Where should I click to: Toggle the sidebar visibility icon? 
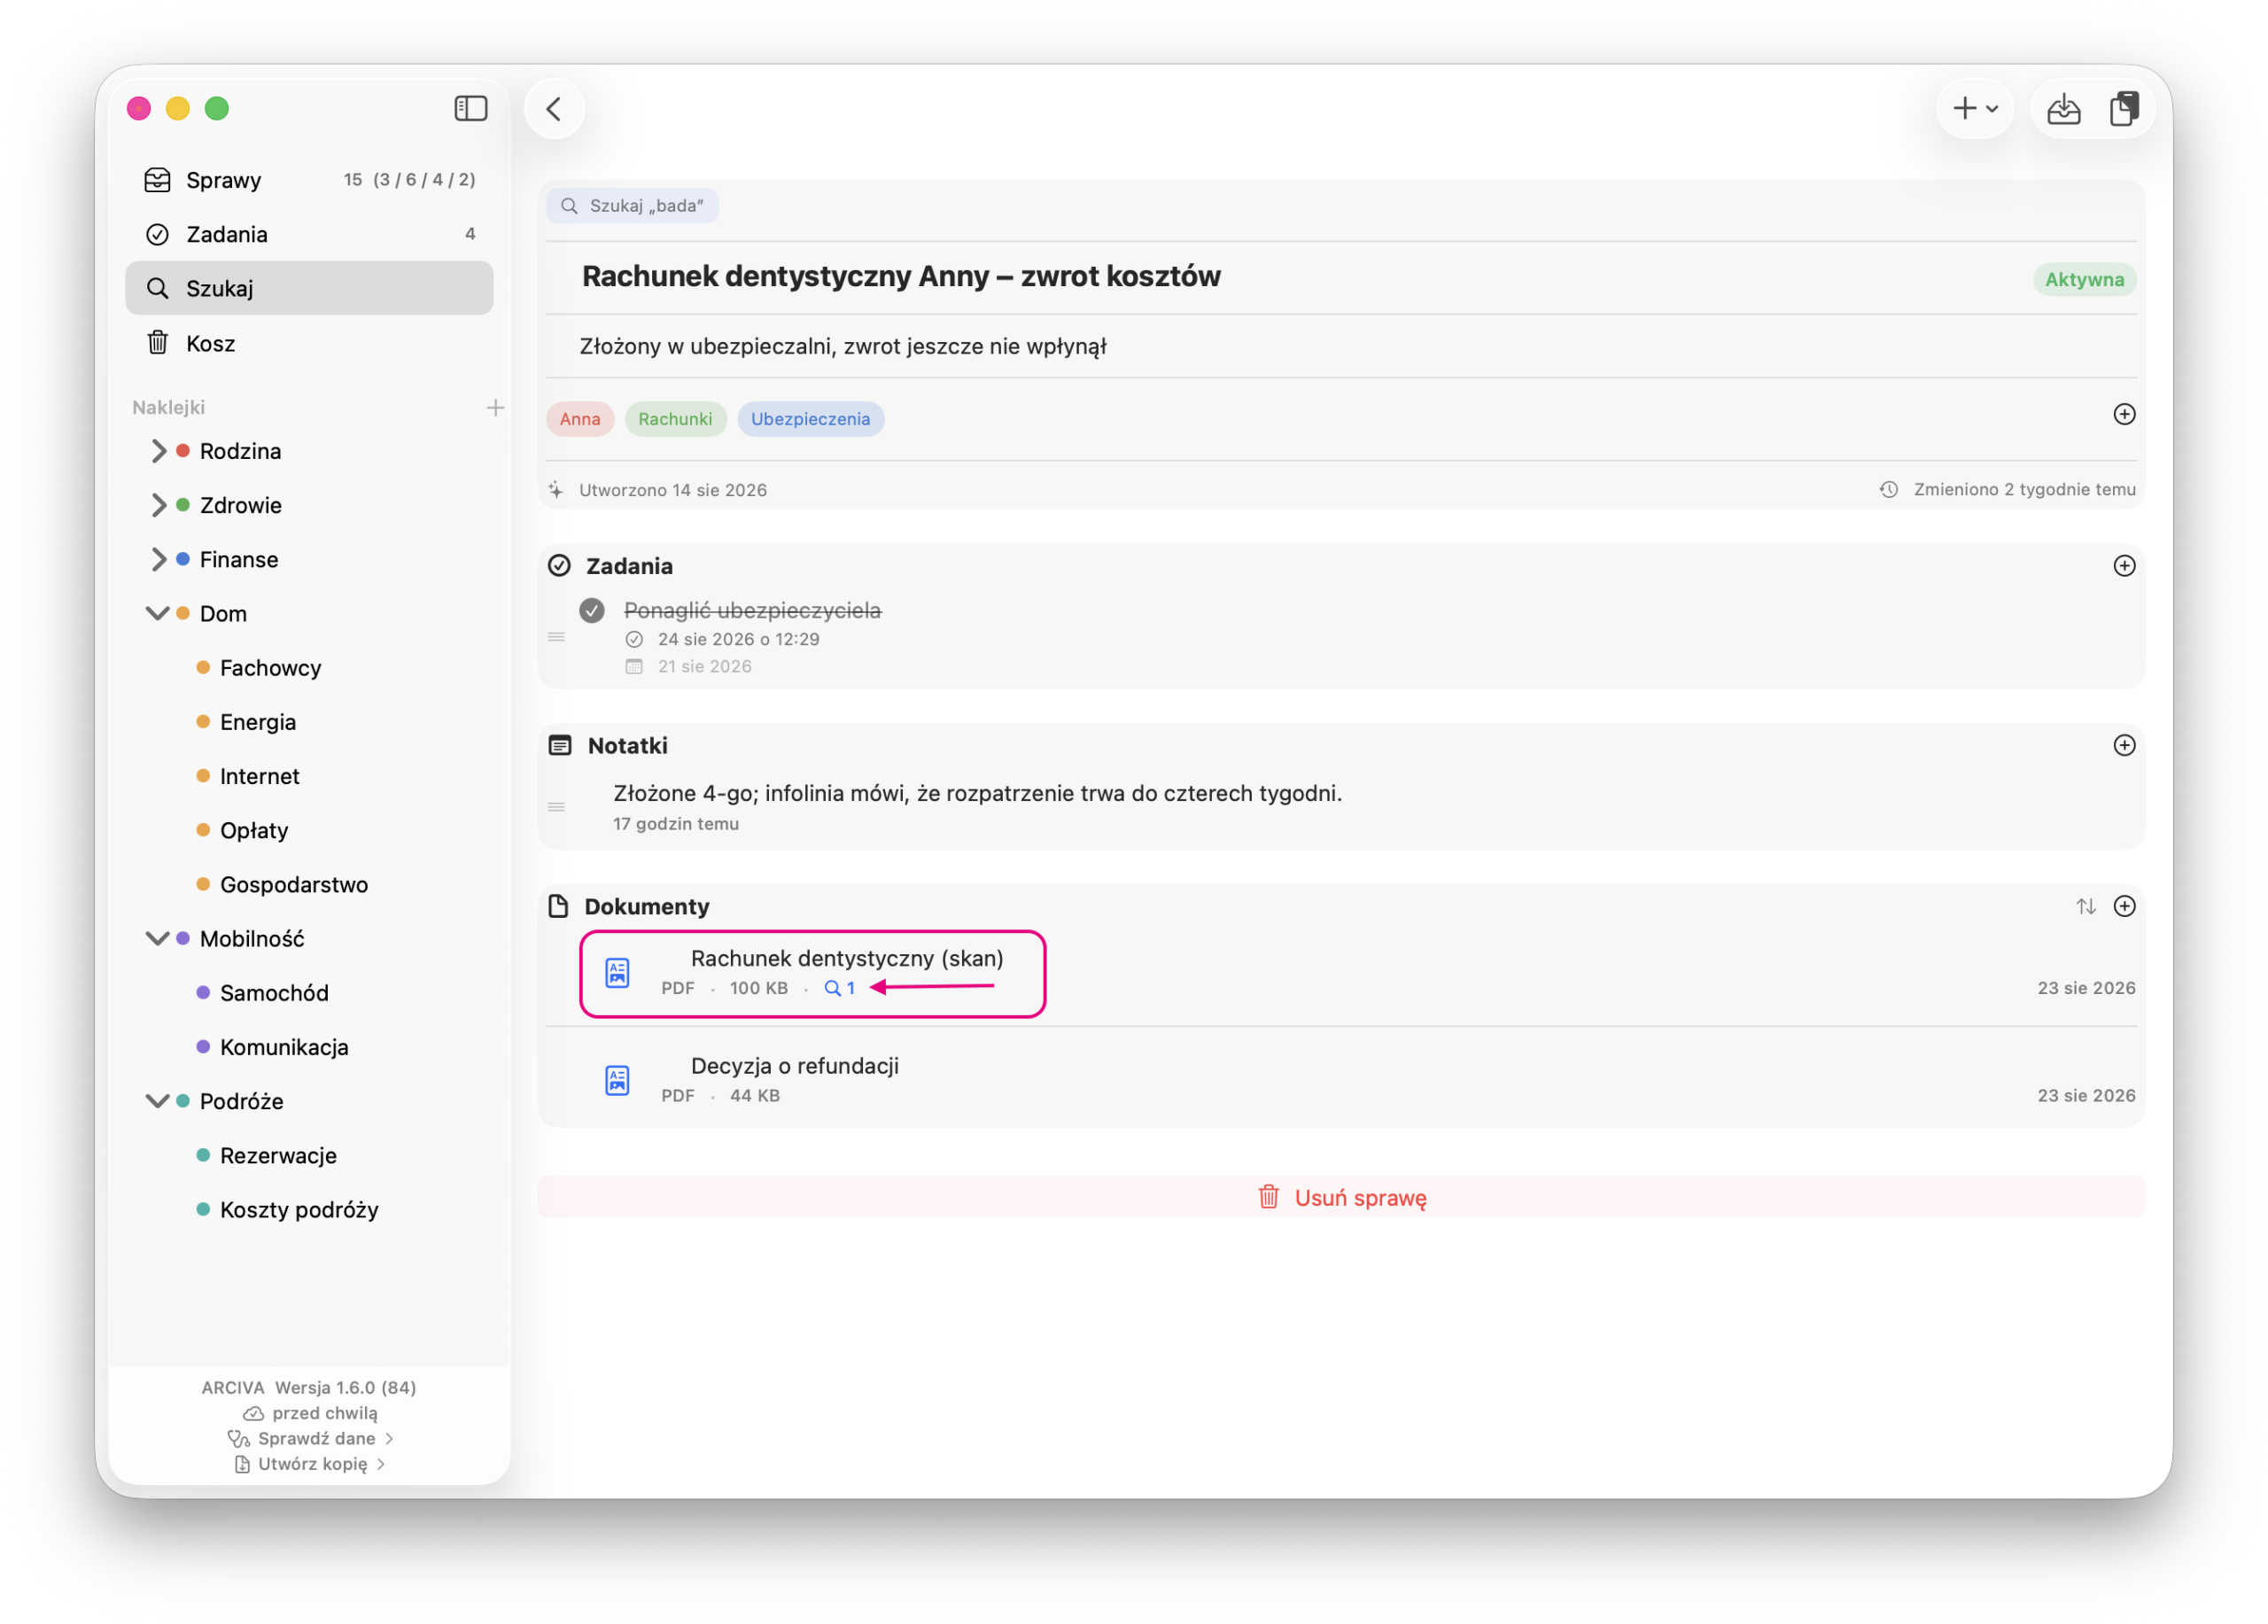[470, 108]
